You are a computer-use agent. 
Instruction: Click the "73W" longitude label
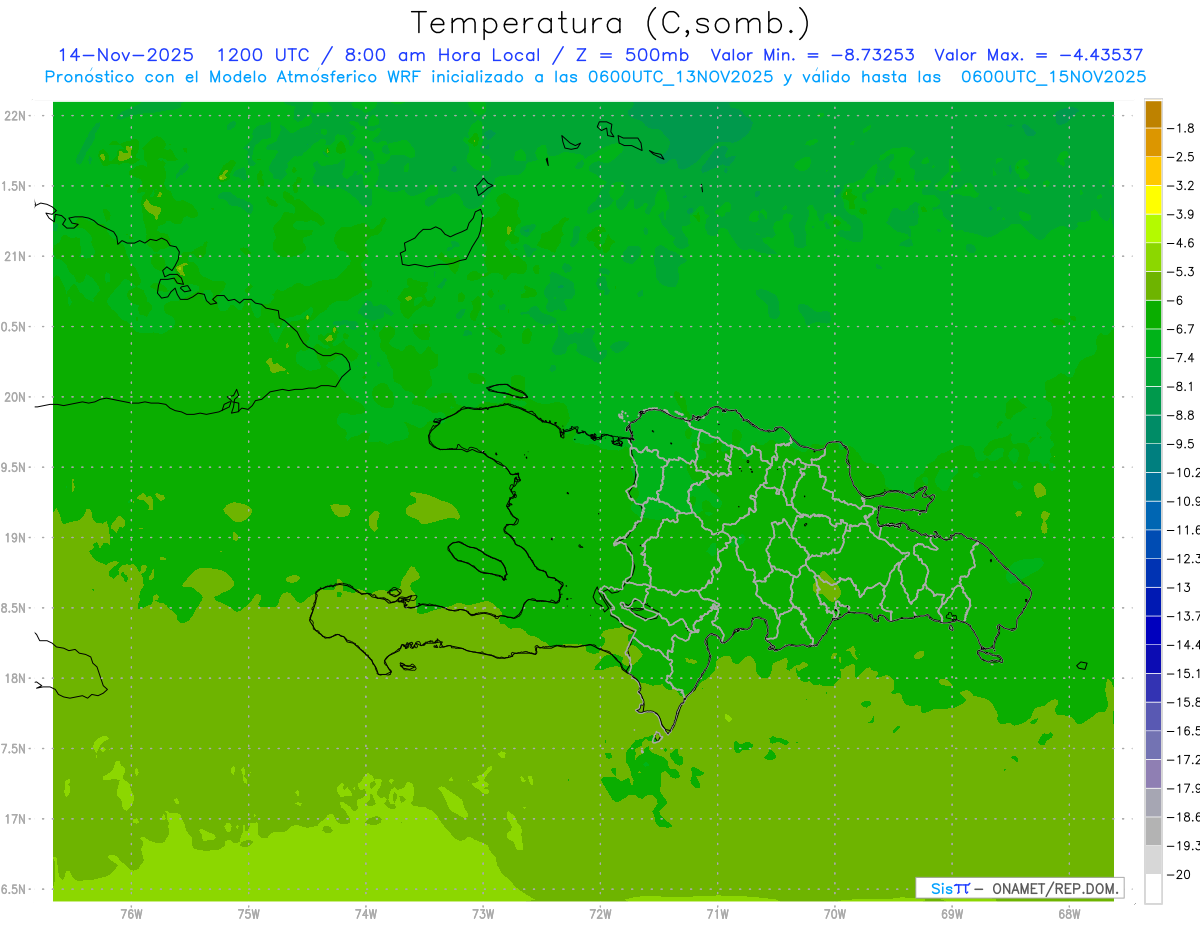[x=483, y=914]
